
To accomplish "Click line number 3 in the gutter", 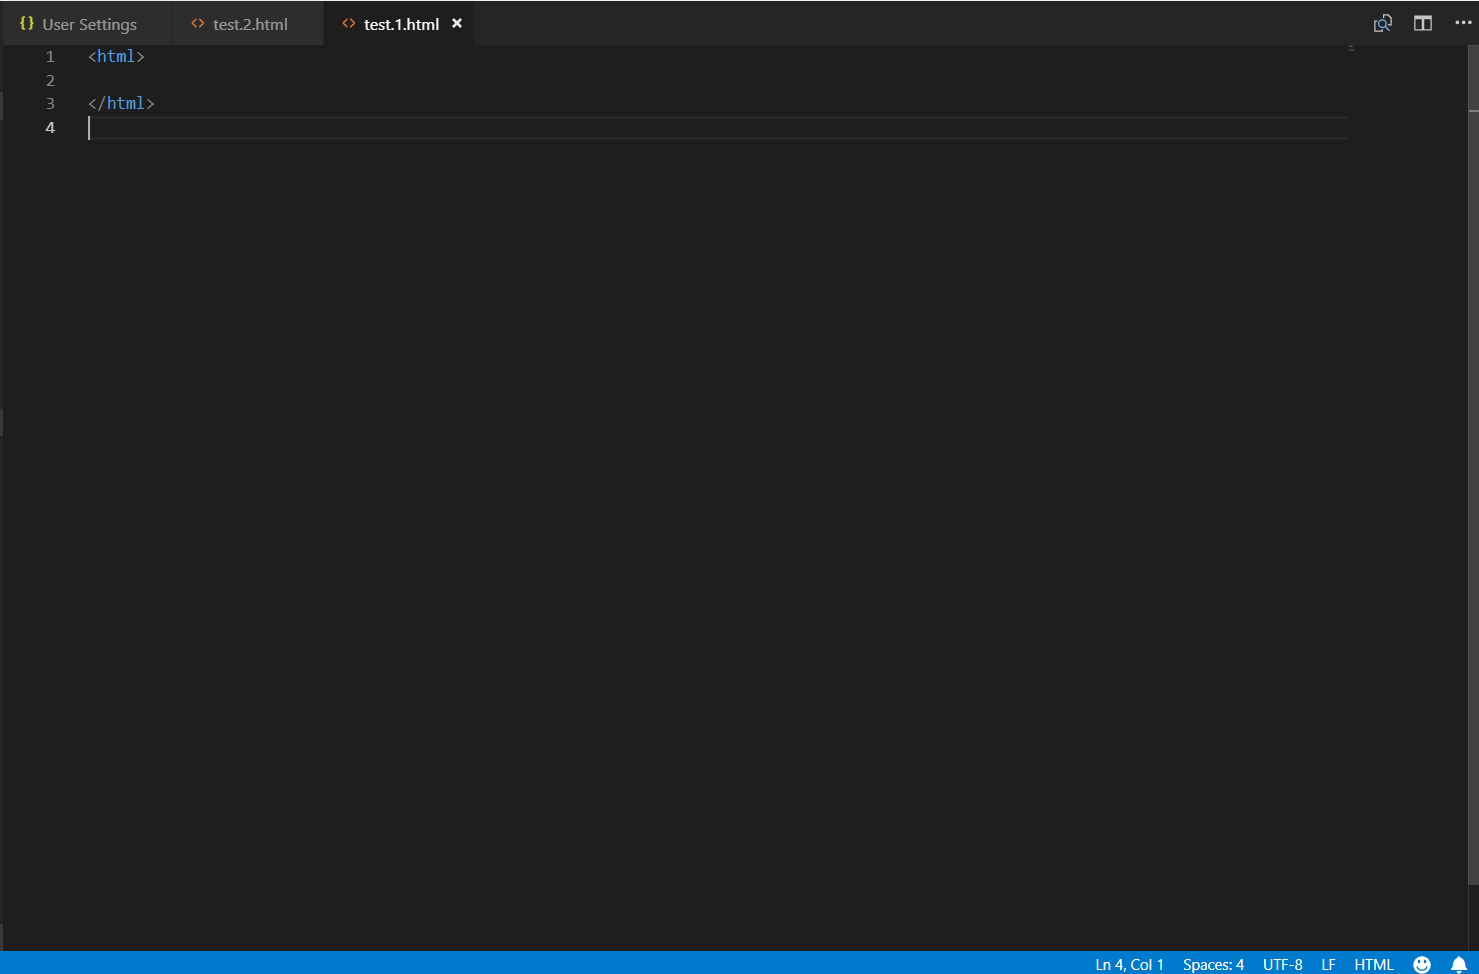I will pos(50,103).
